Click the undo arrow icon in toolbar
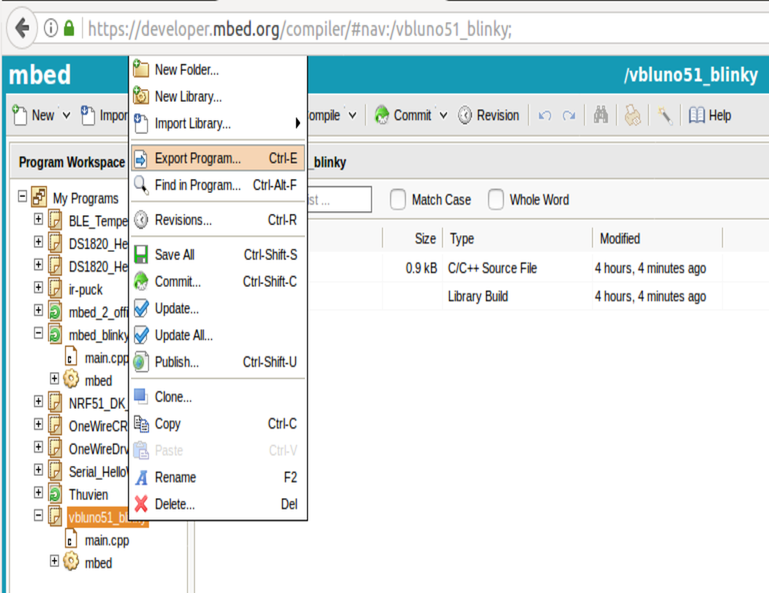The width and height of the screenshot is (769, 593). pyautogui.click(x=545, y=116)
